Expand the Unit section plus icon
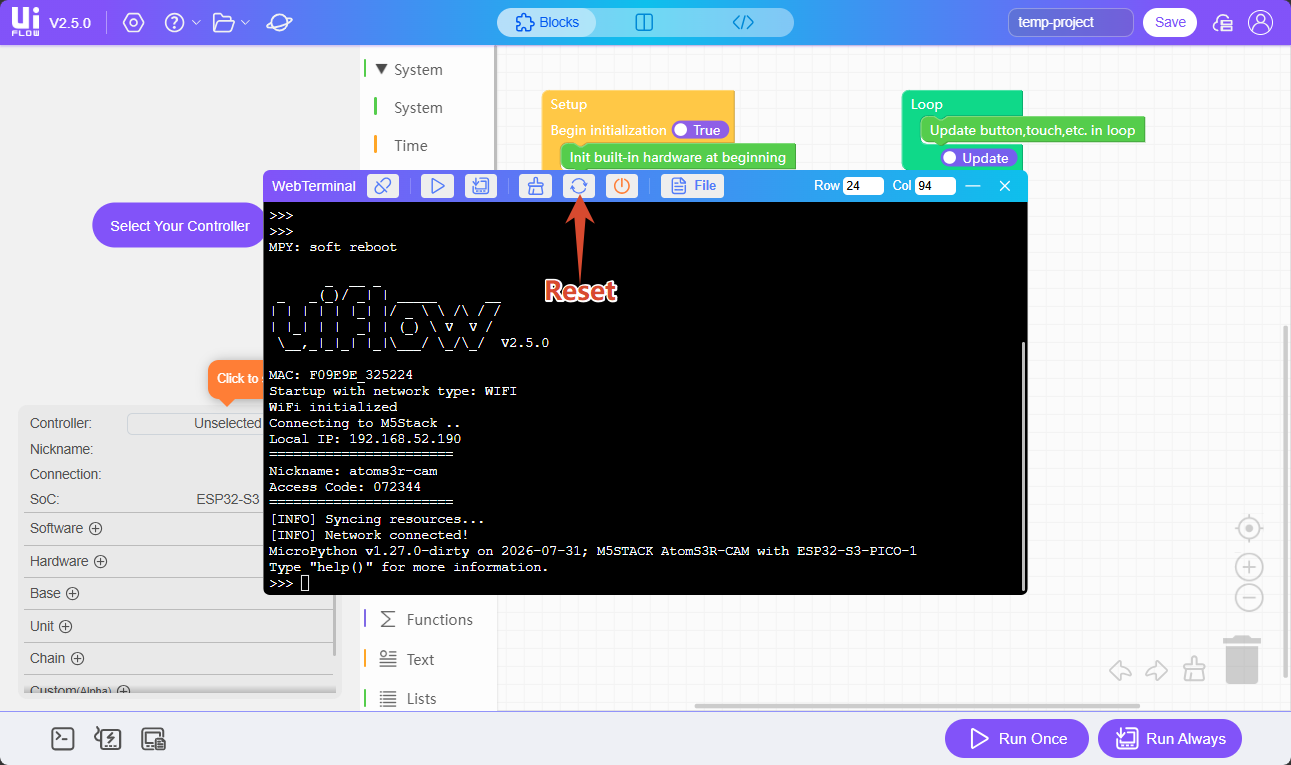Screen dimensions: 1291x765 pyautogui.click(x=66, y=626)
